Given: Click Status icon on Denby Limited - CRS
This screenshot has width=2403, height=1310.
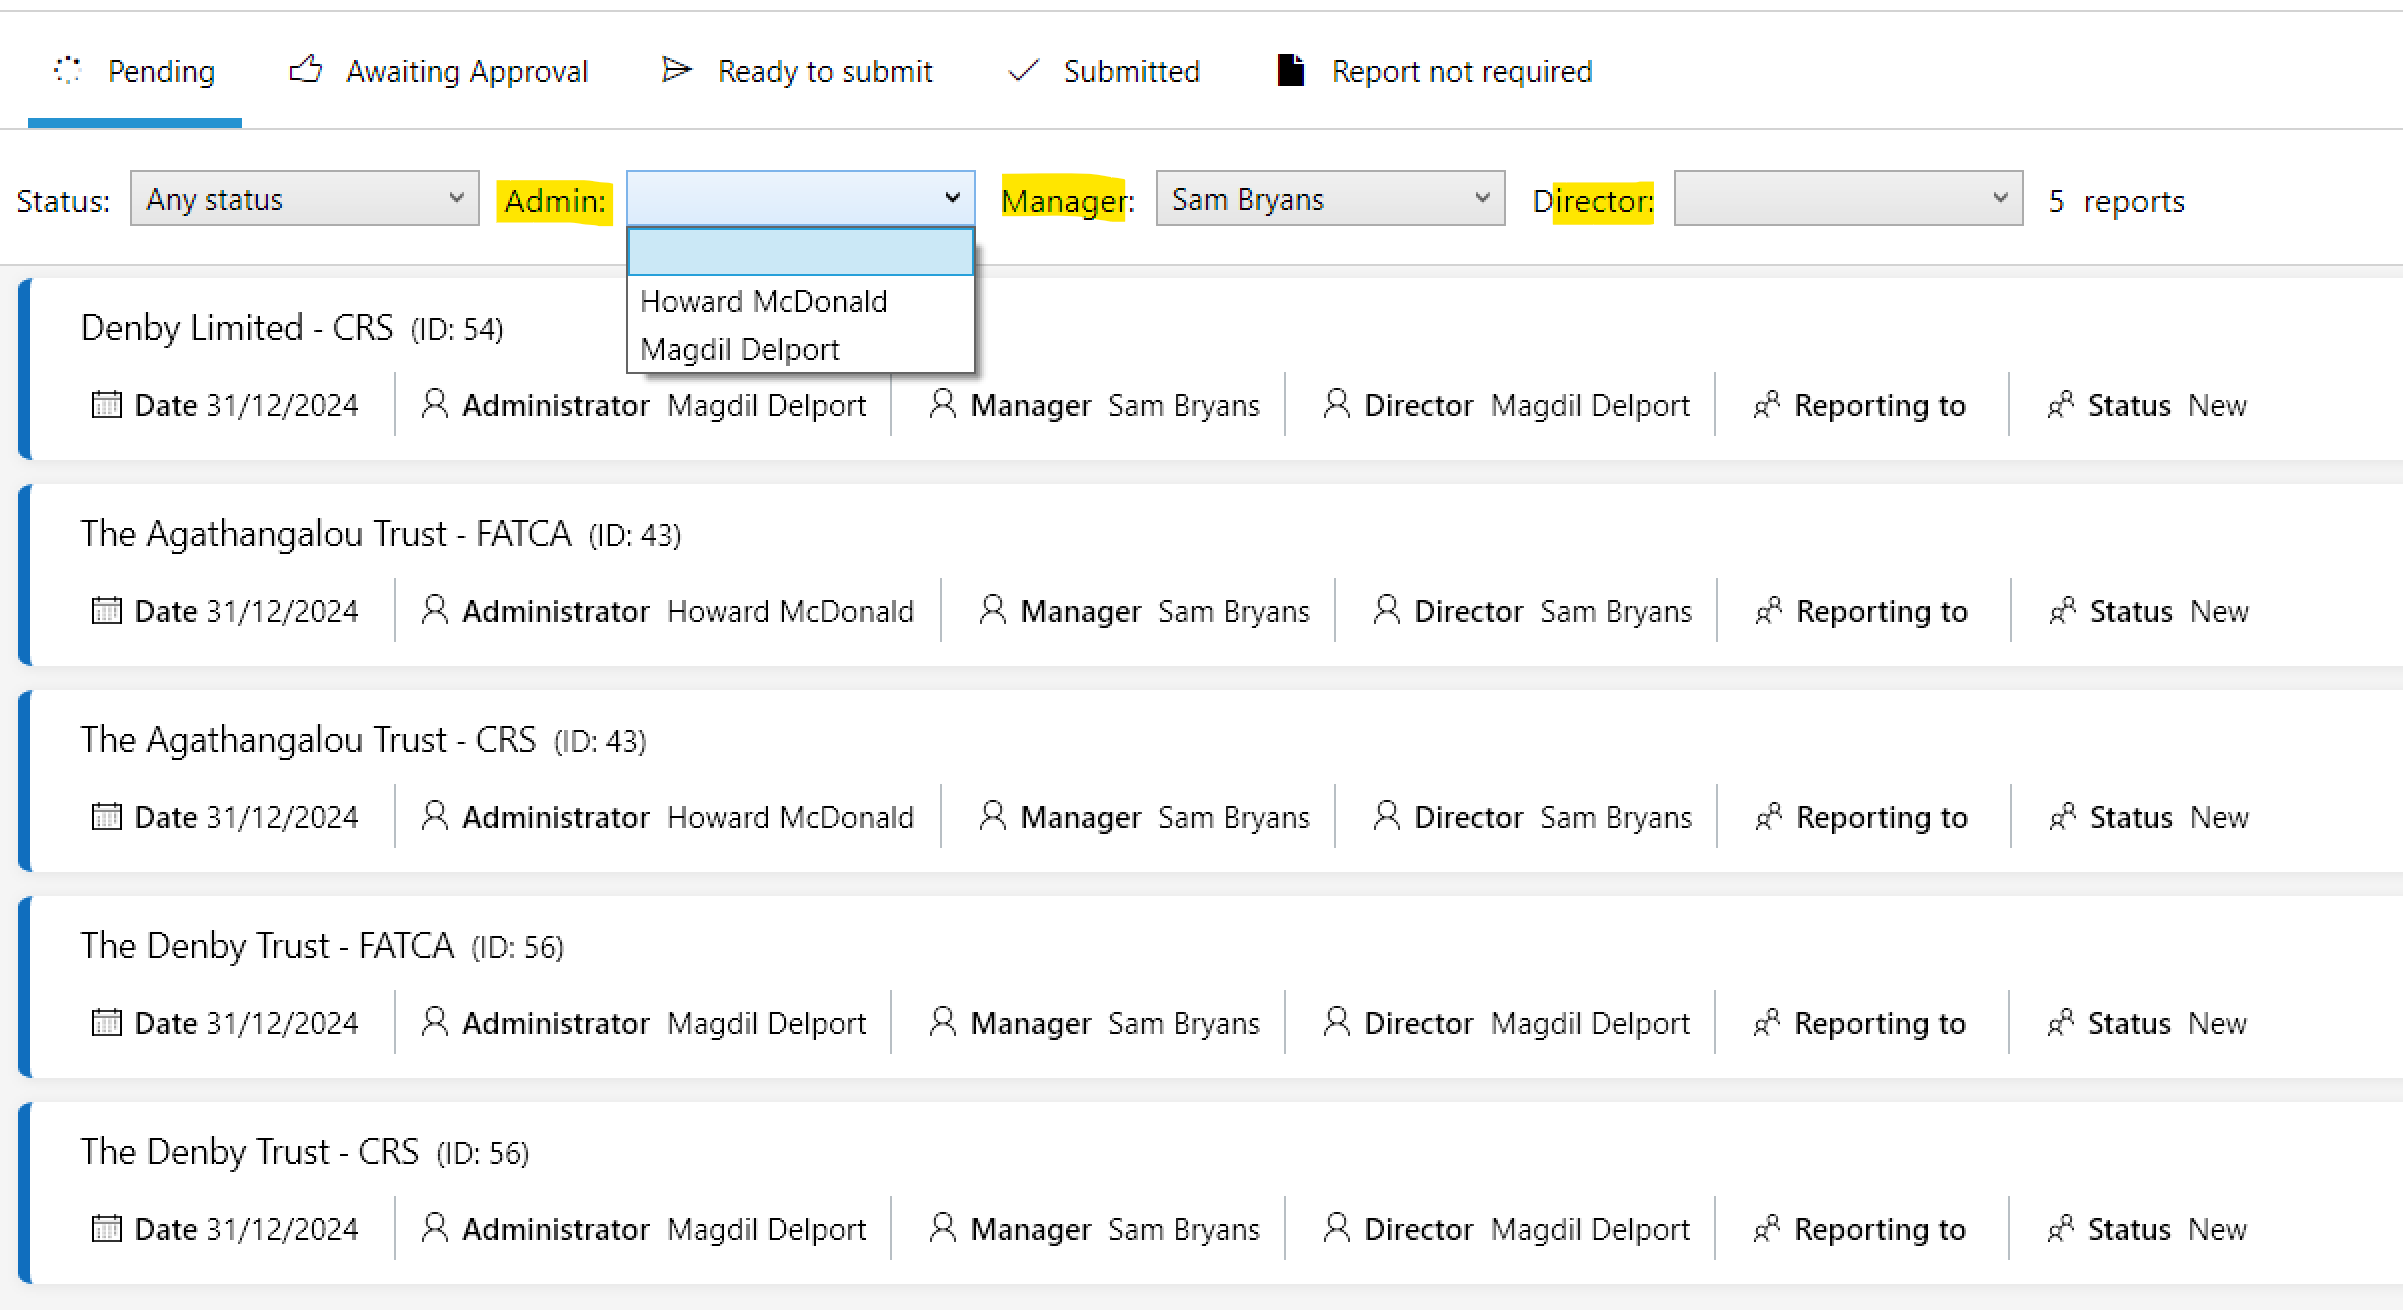Looking at the screenshot, I should tap(2061, 404).
